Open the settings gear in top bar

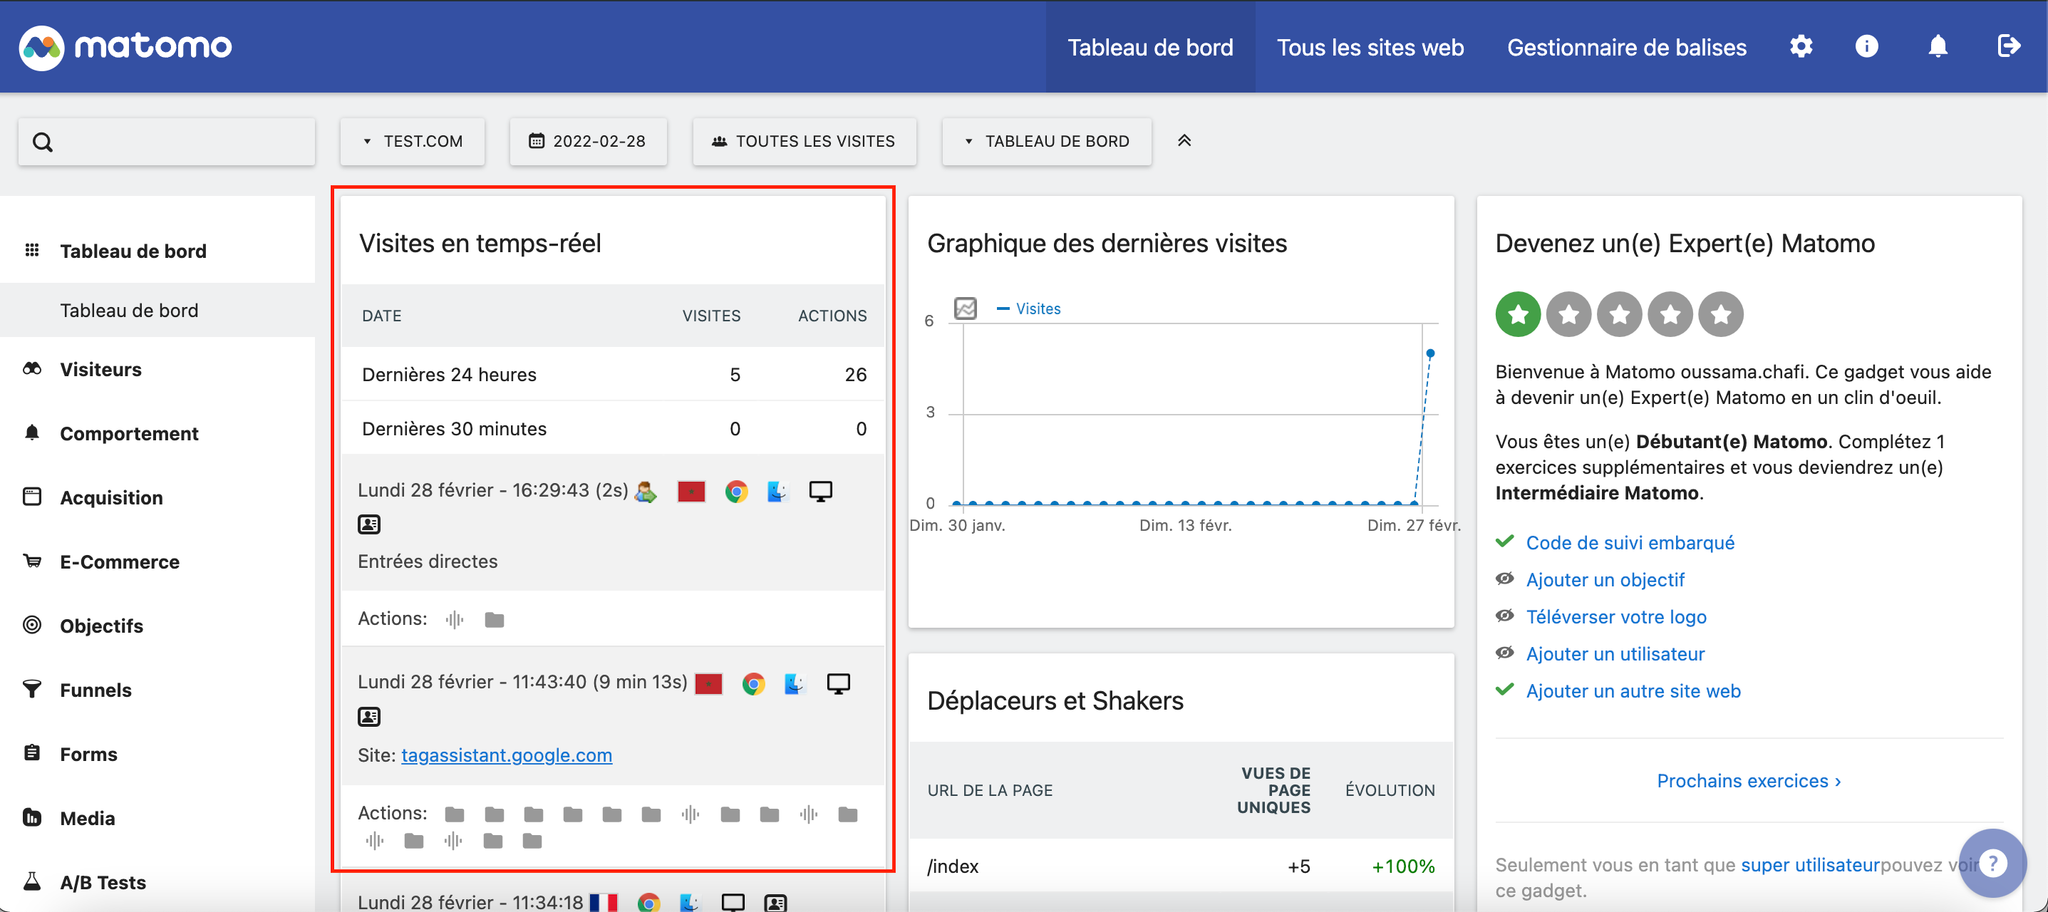(1801, 46)
